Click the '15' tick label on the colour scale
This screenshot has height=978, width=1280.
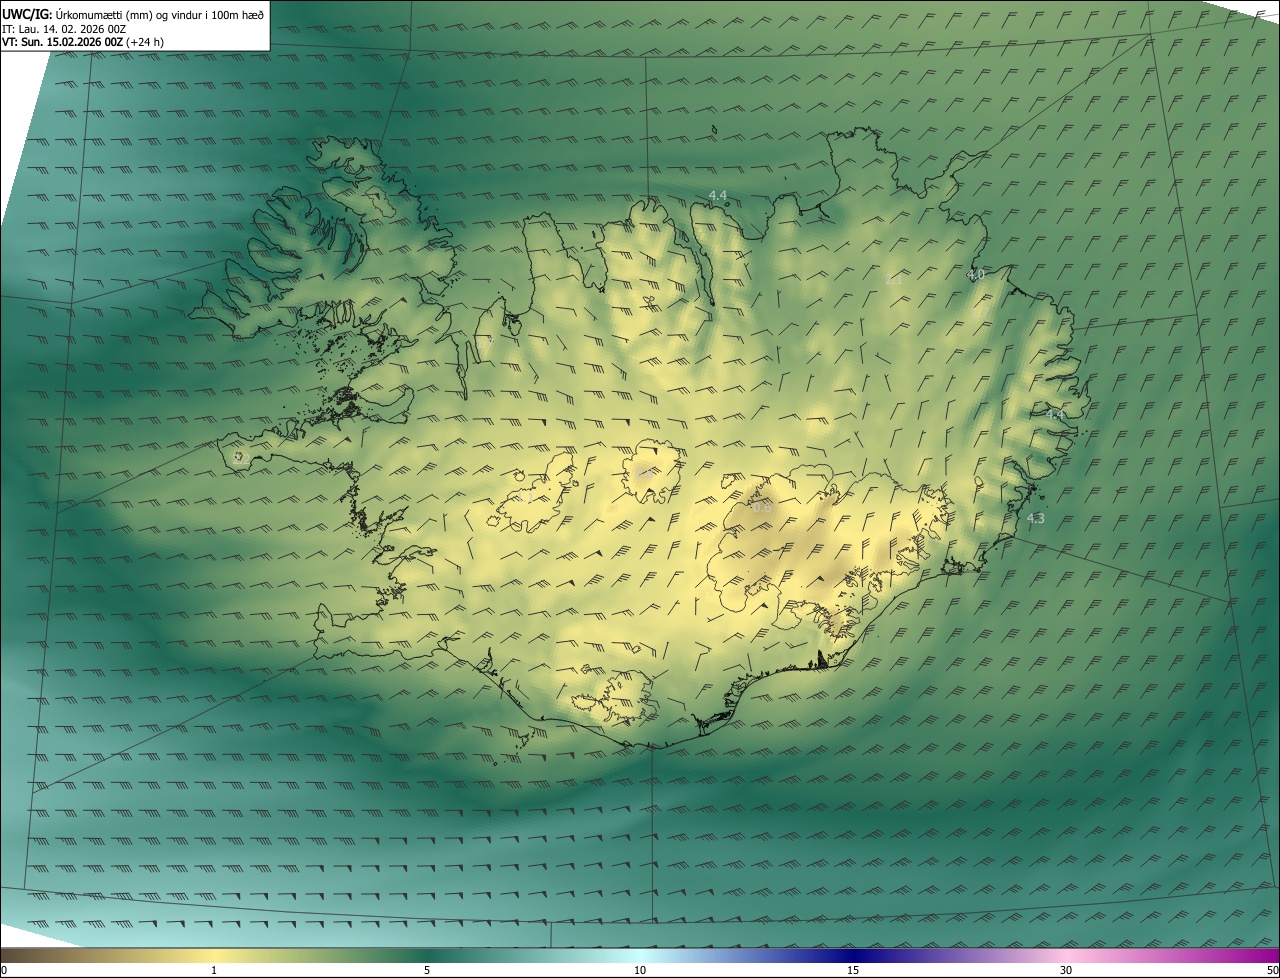pyautogui.click(x=853, y=970)
